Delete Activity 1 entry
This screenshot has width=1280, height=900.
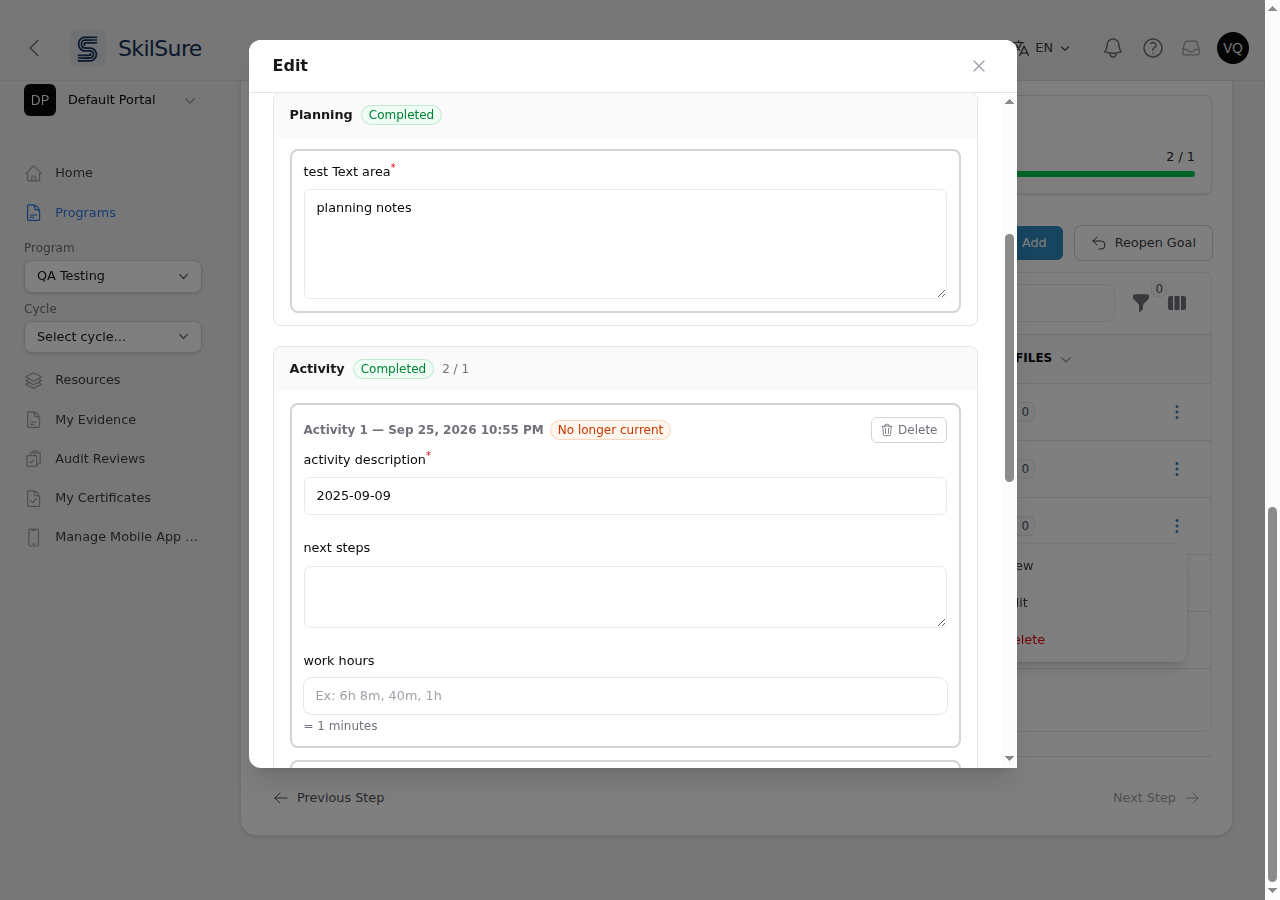[909, 430]
